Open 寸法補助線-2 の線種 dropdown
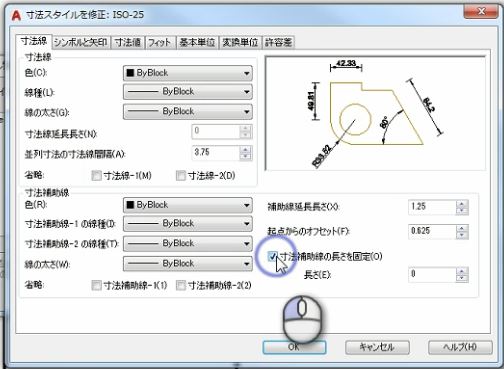 click(188, 243)
